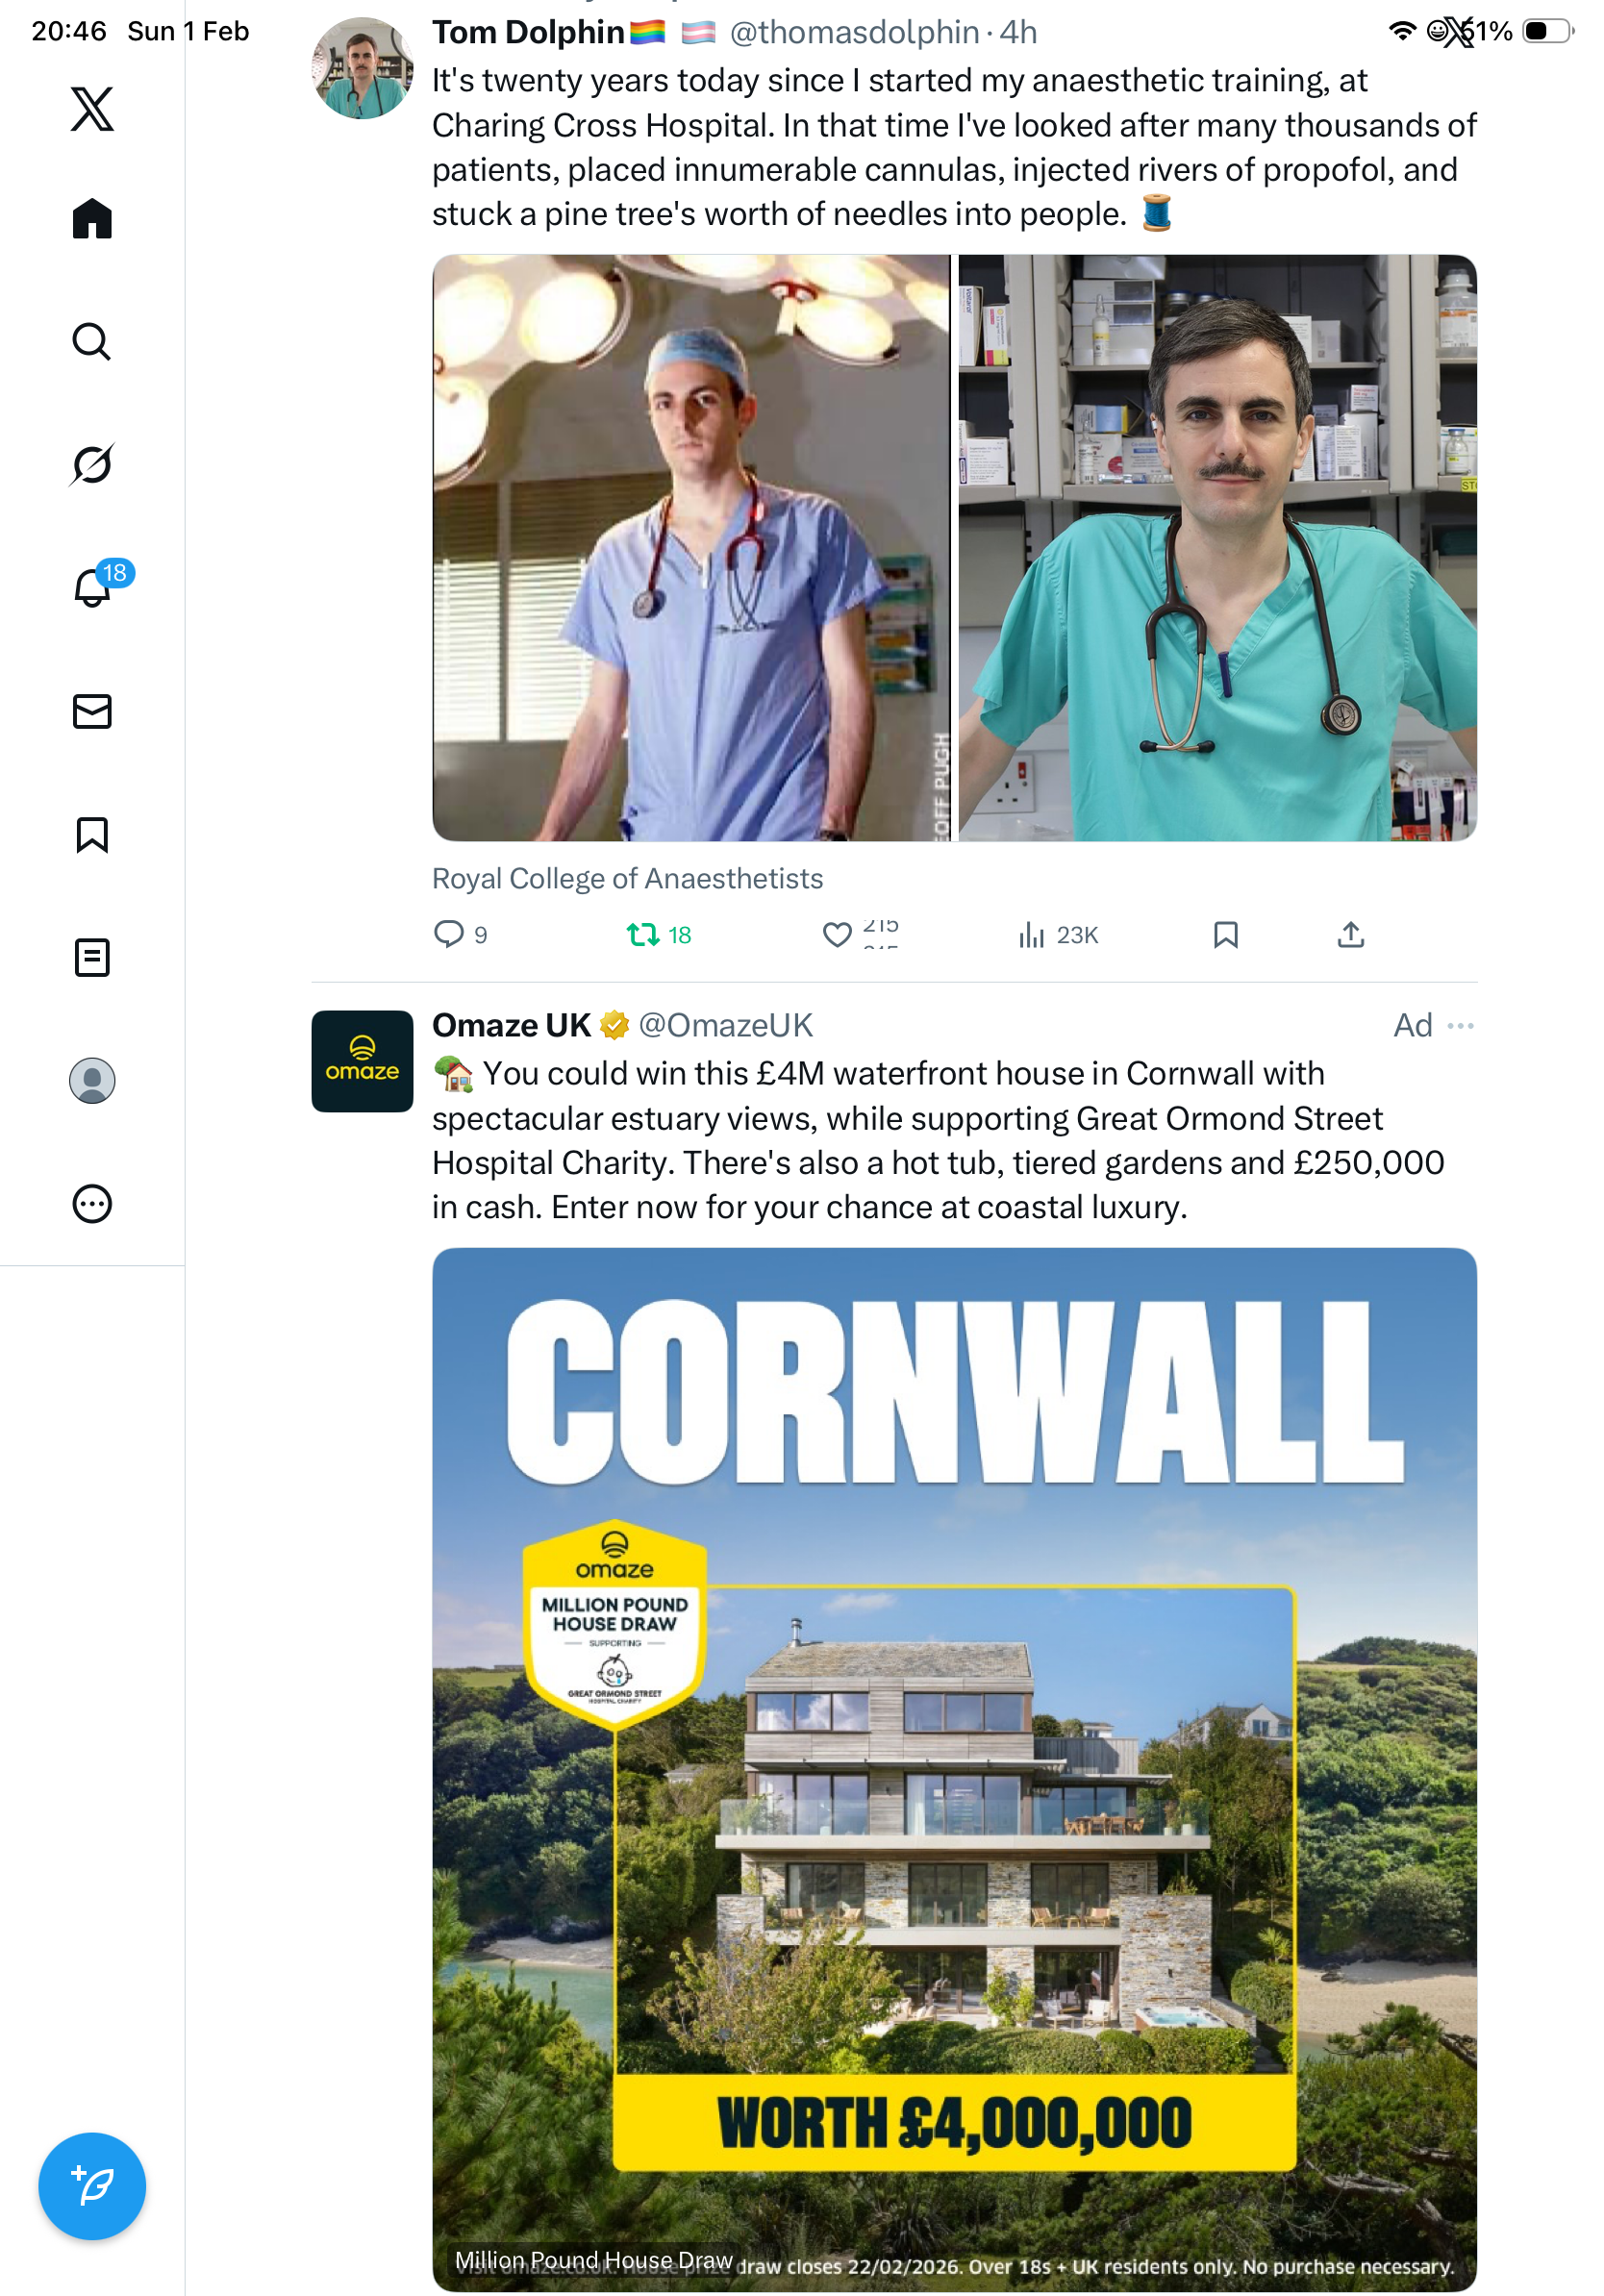Open the Home feed icon
Screen dimensions: 1604x2296
92,218
